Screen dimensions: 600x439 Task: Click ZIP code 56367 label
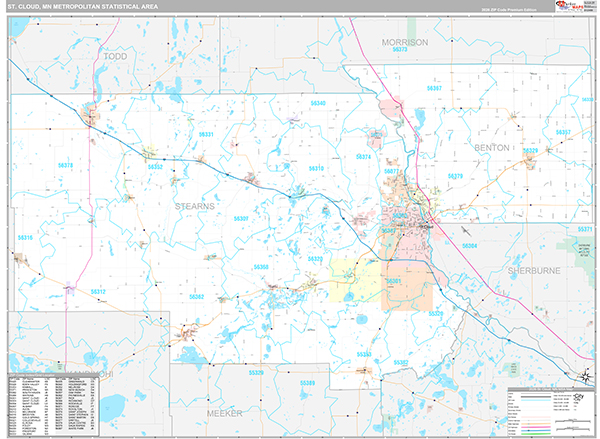(434, 89)
